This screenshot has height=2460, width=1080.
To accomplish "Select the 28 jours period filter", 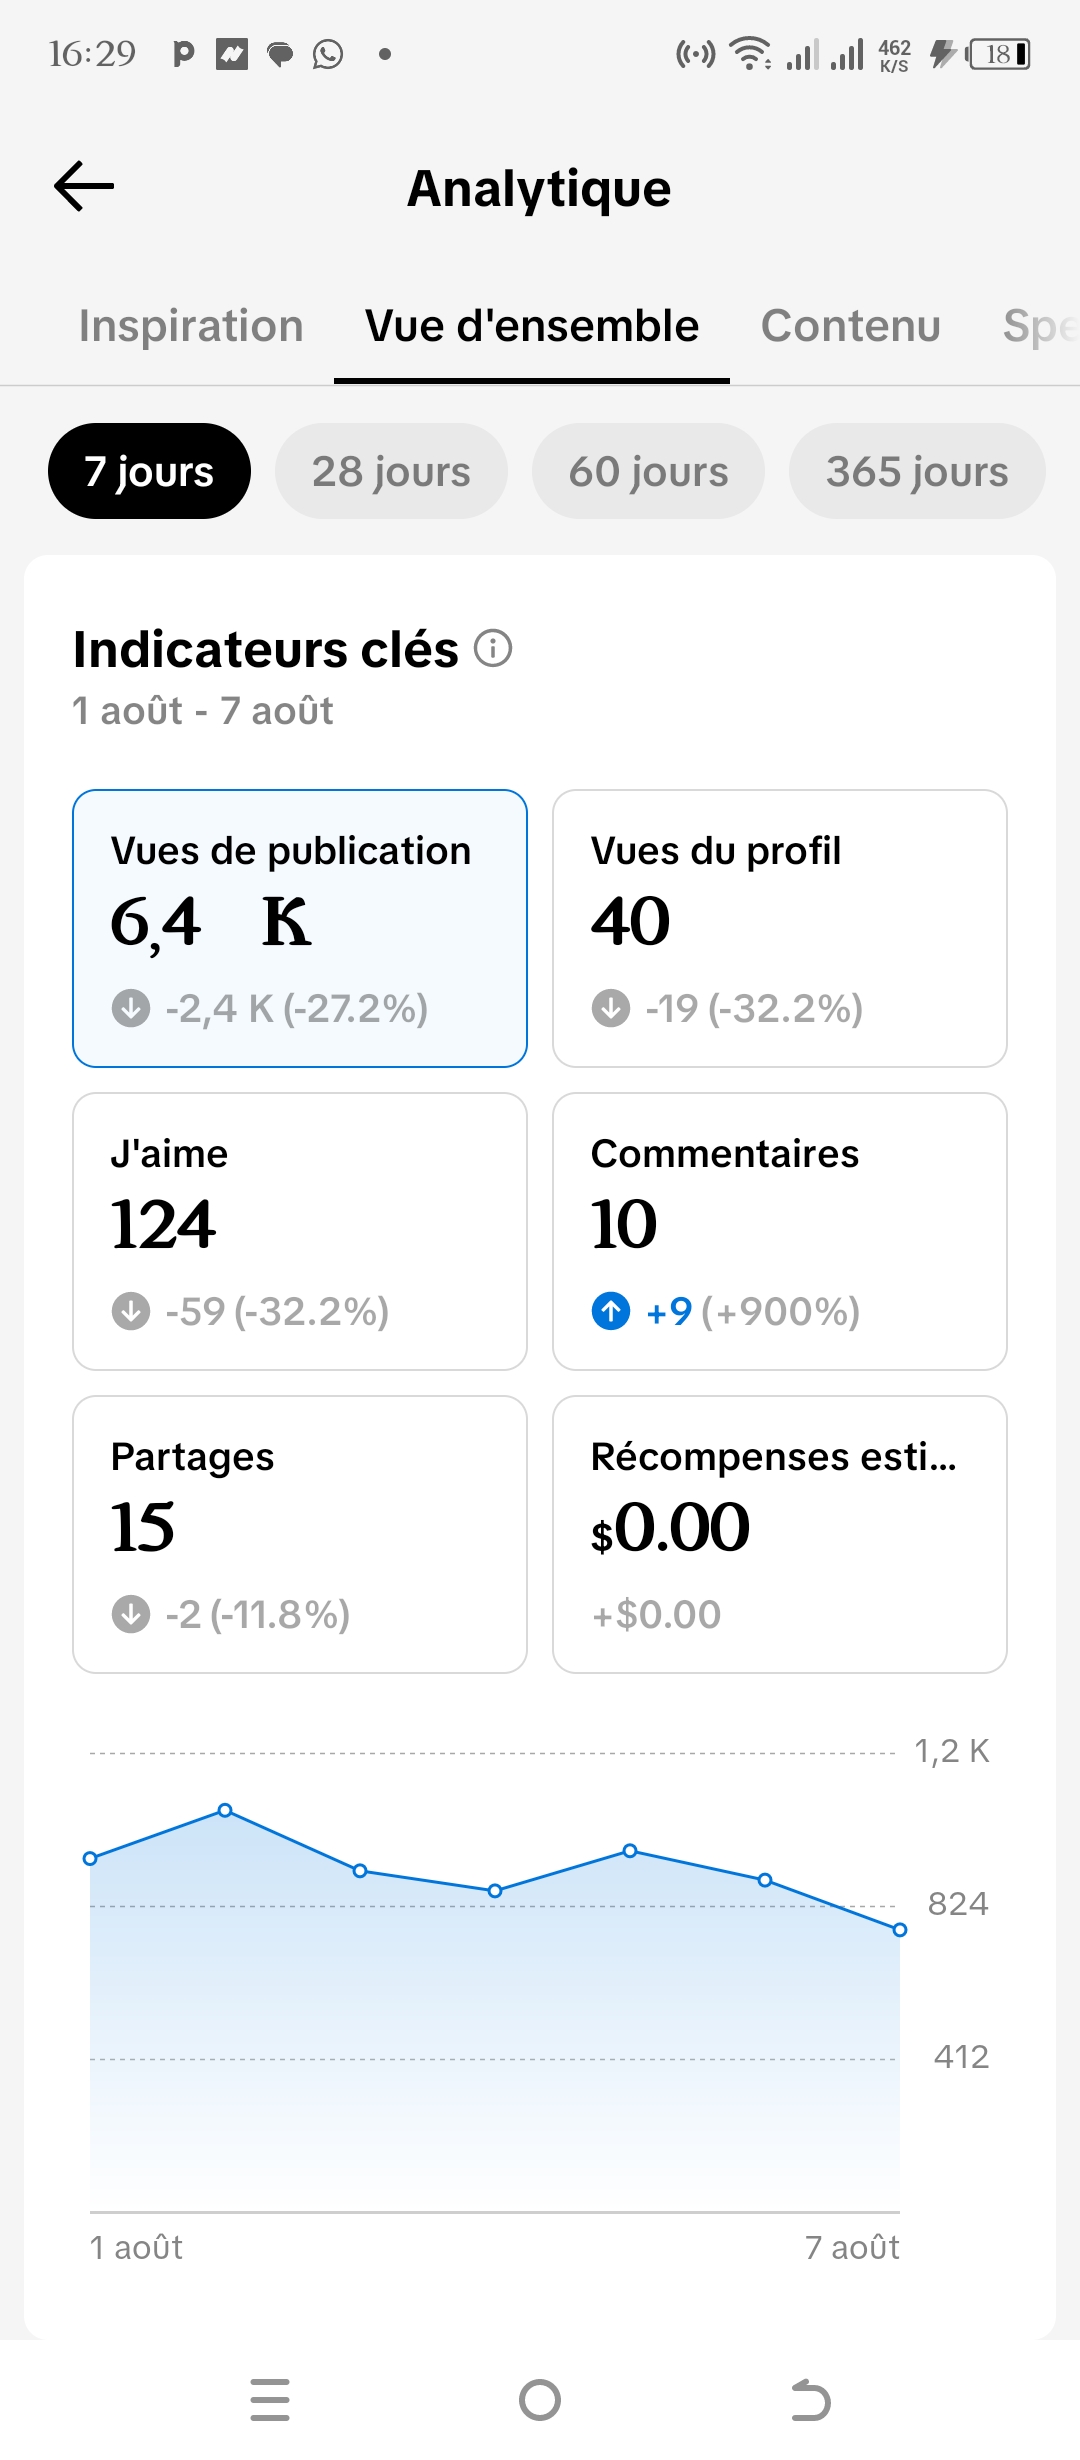I will (391, 471).
